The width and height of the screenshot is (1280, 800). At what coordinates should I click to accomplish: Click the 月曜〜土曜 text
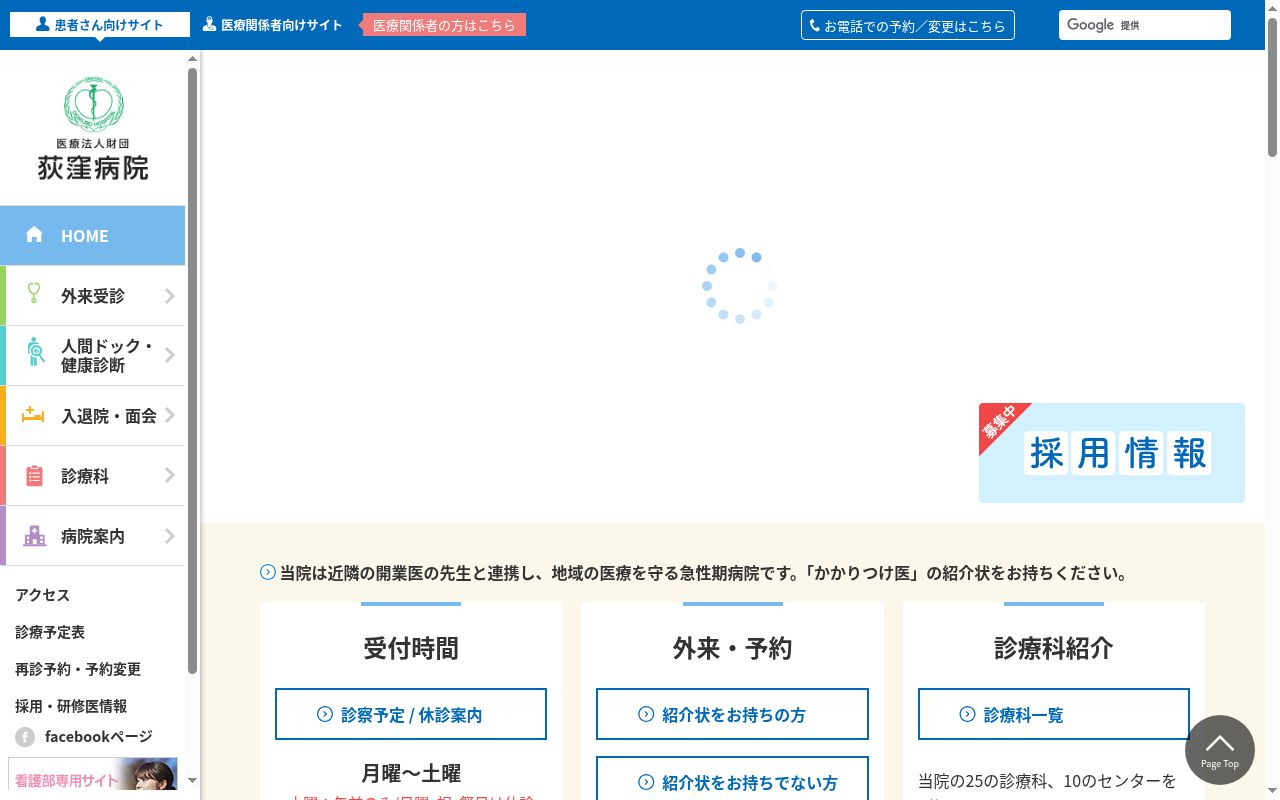coord(411,773)
